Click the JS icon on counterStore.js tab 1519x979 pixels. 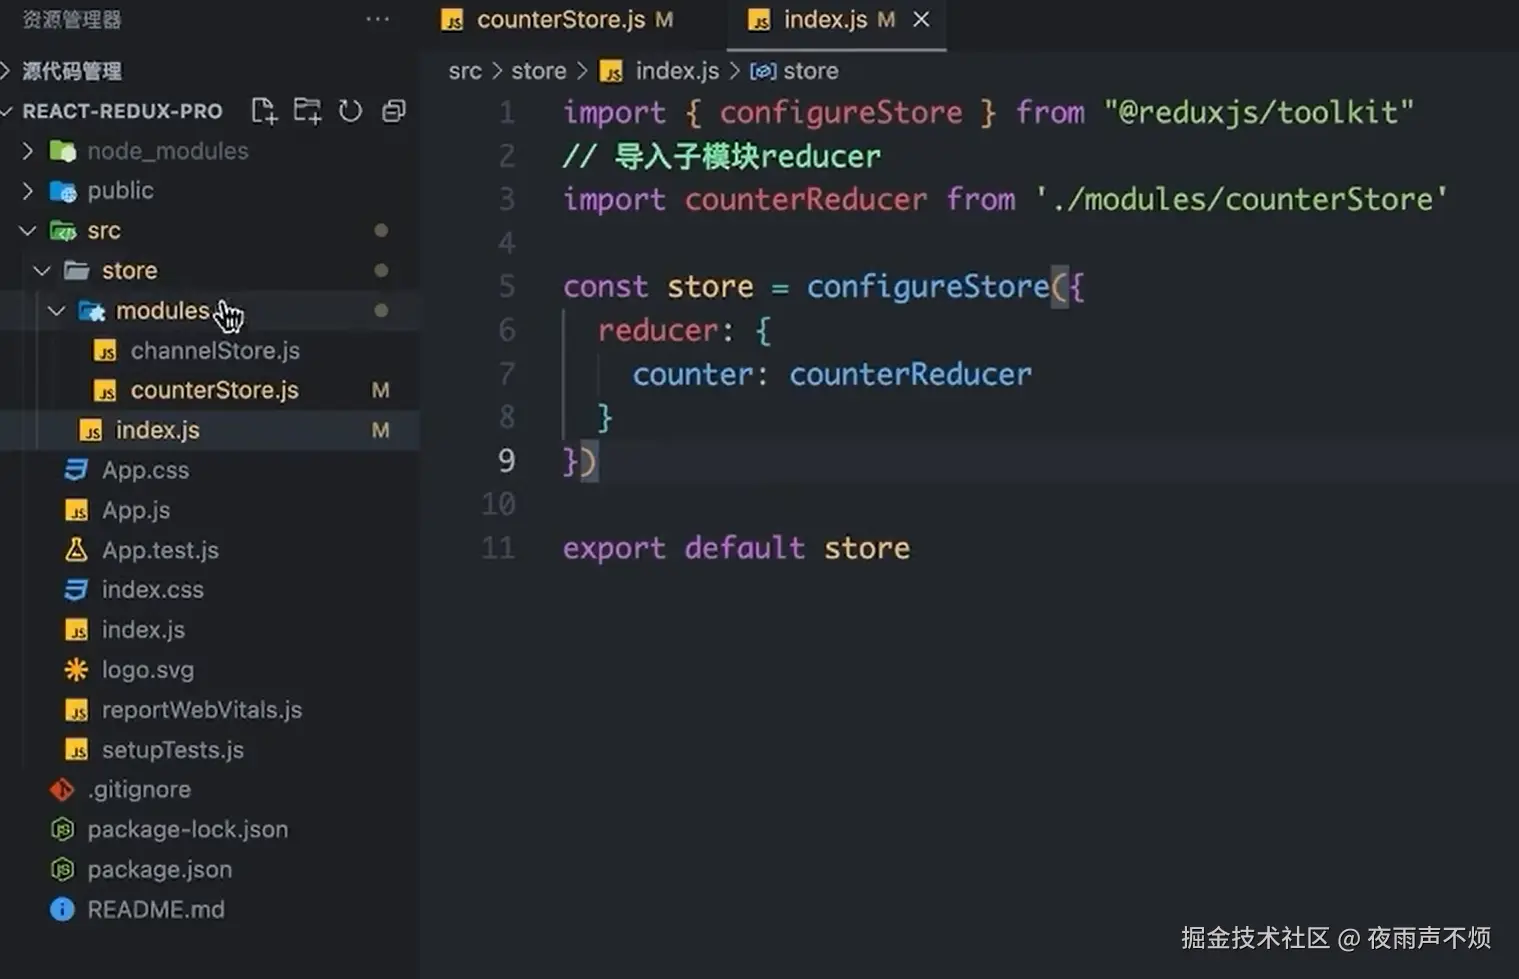pyautogui.click(x=452, y=20)
